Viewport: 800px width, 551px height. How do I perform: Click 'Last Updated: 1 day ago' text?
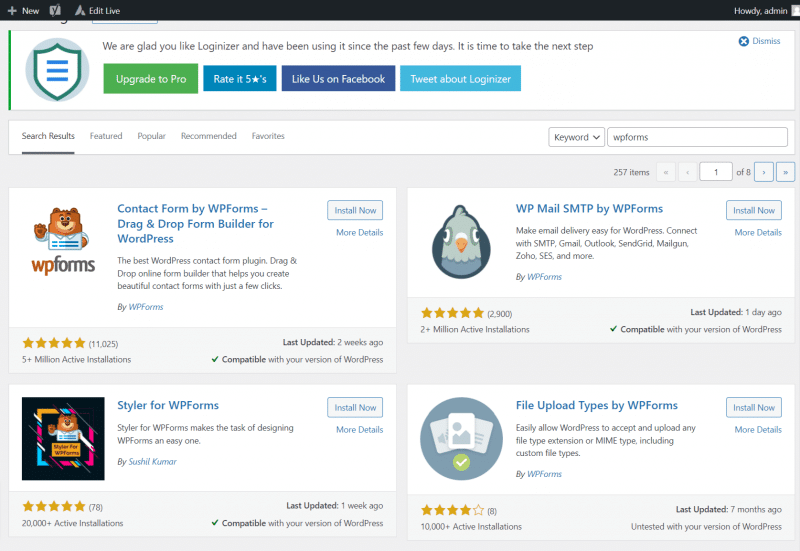pyautogui.click(x=736, y=312)
